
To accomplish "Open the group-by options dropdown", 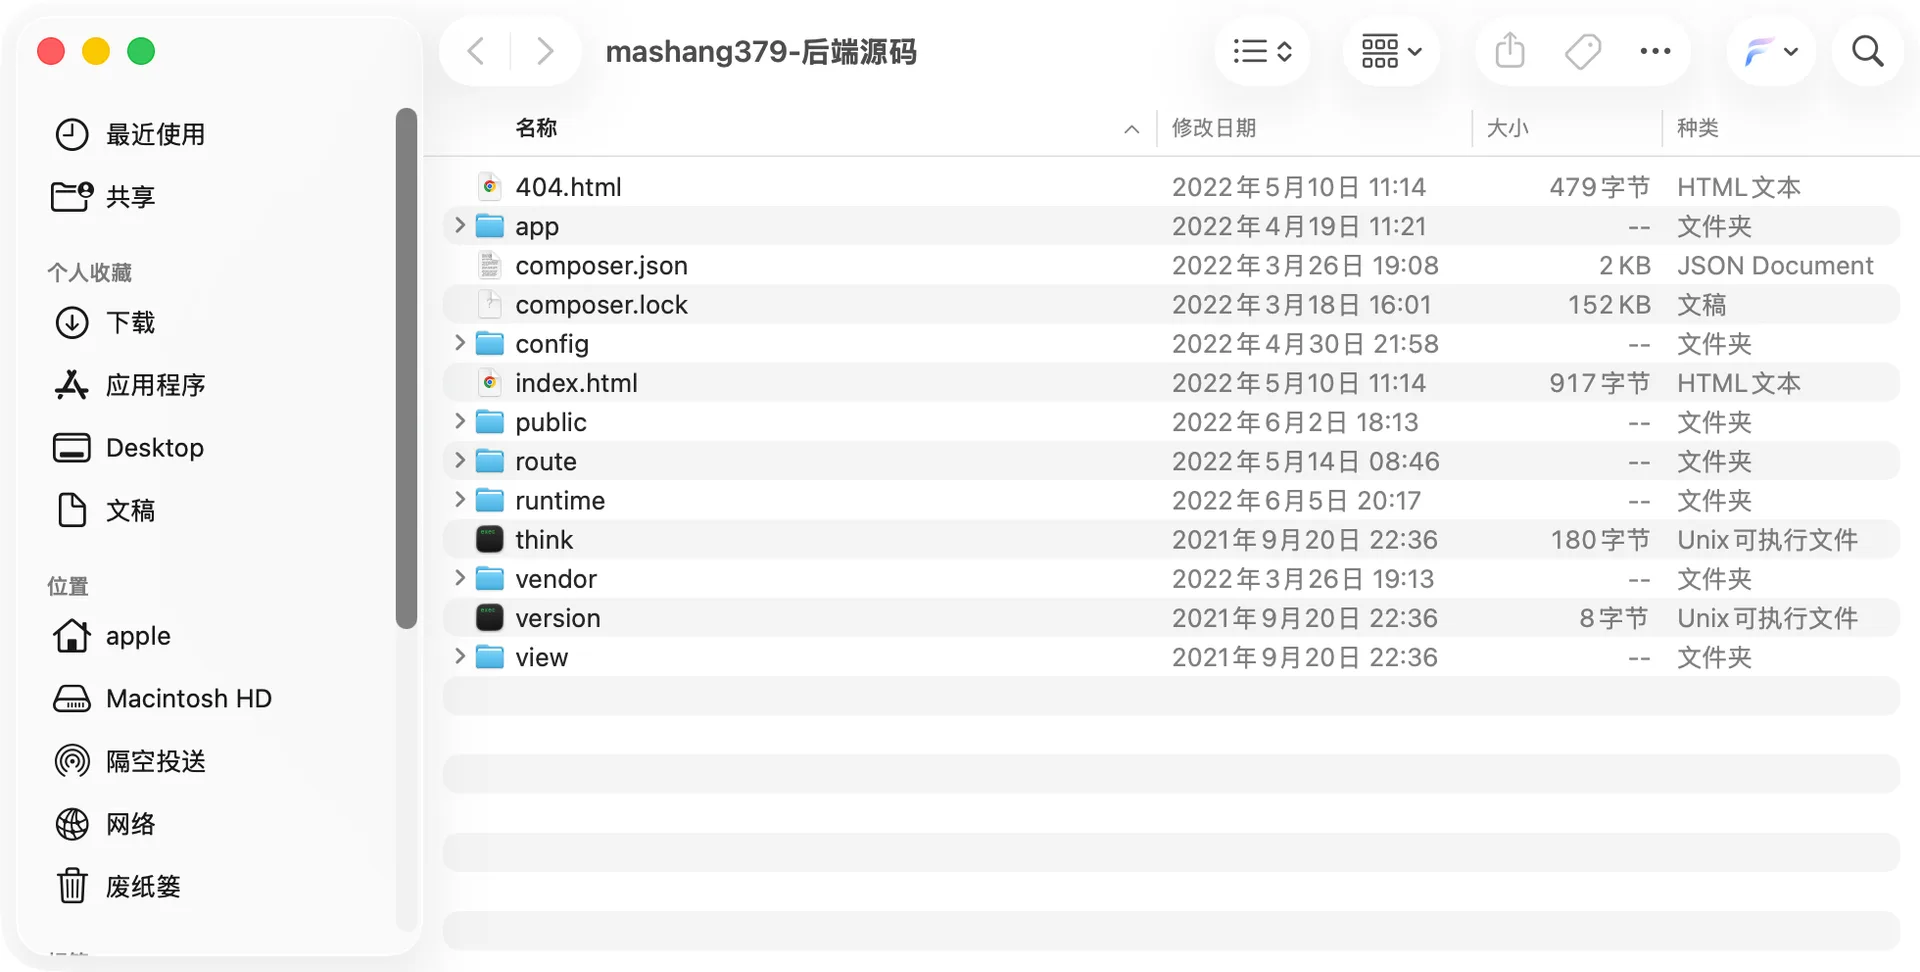I will pyautogui.click(x=1391, y=51).
